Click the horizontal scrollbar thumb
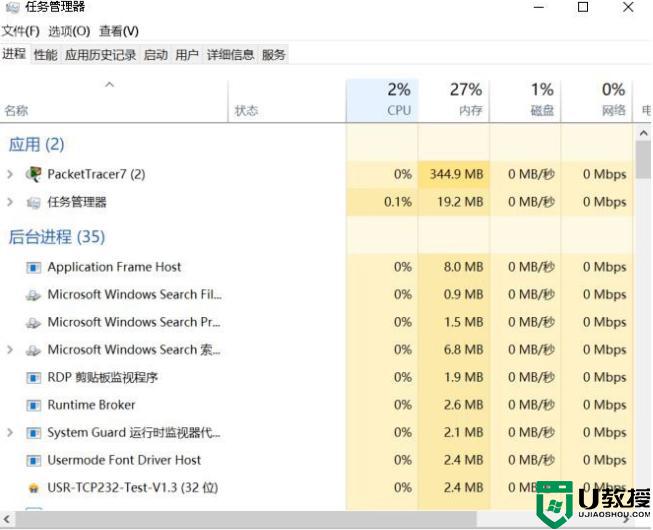The width and height of the screenshot is (653, 530). coord(246,520)
